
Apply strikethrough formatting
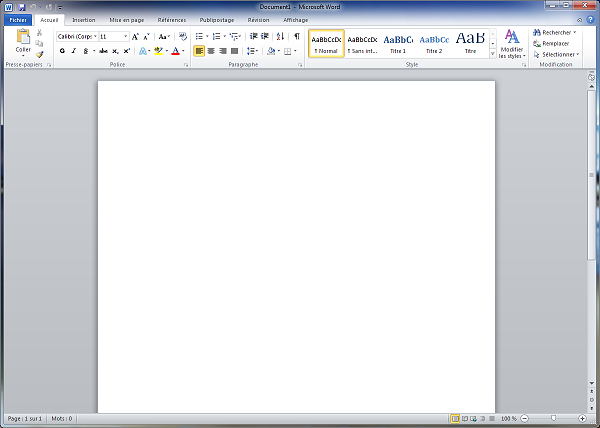point(103,50)
